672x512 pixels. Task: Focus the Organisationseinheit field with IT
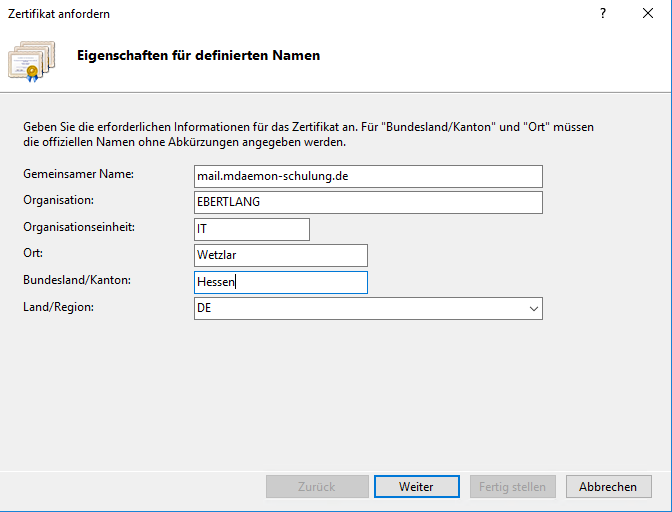[x=252, y=229]
